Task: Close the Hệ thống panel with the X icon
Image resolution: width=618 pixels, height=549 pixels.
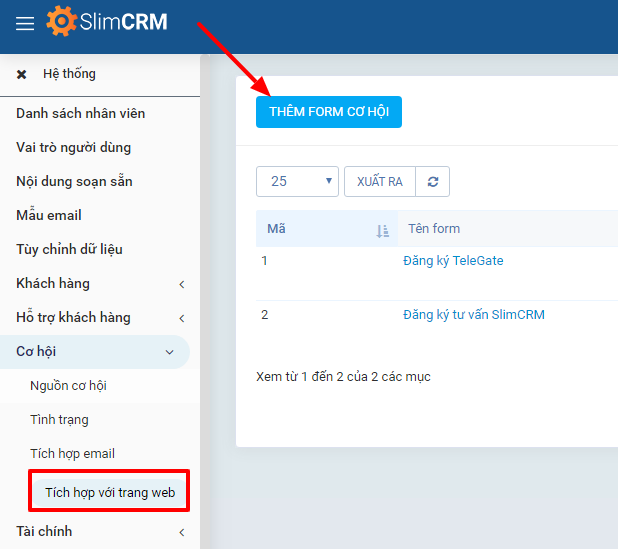Action: point(21,74)
